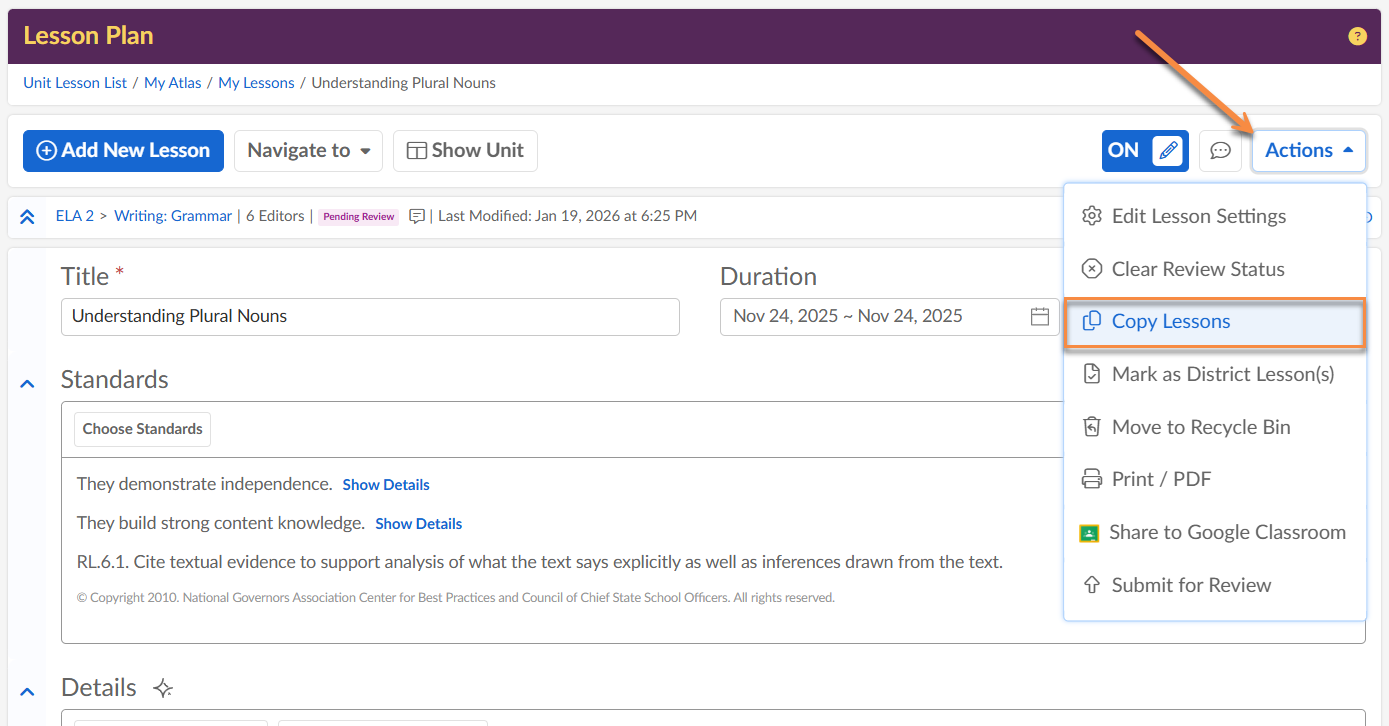The image size is (1389, 726).
Task: Open the Unit Lesson List breadcrumb link
Action: [75, 83]
